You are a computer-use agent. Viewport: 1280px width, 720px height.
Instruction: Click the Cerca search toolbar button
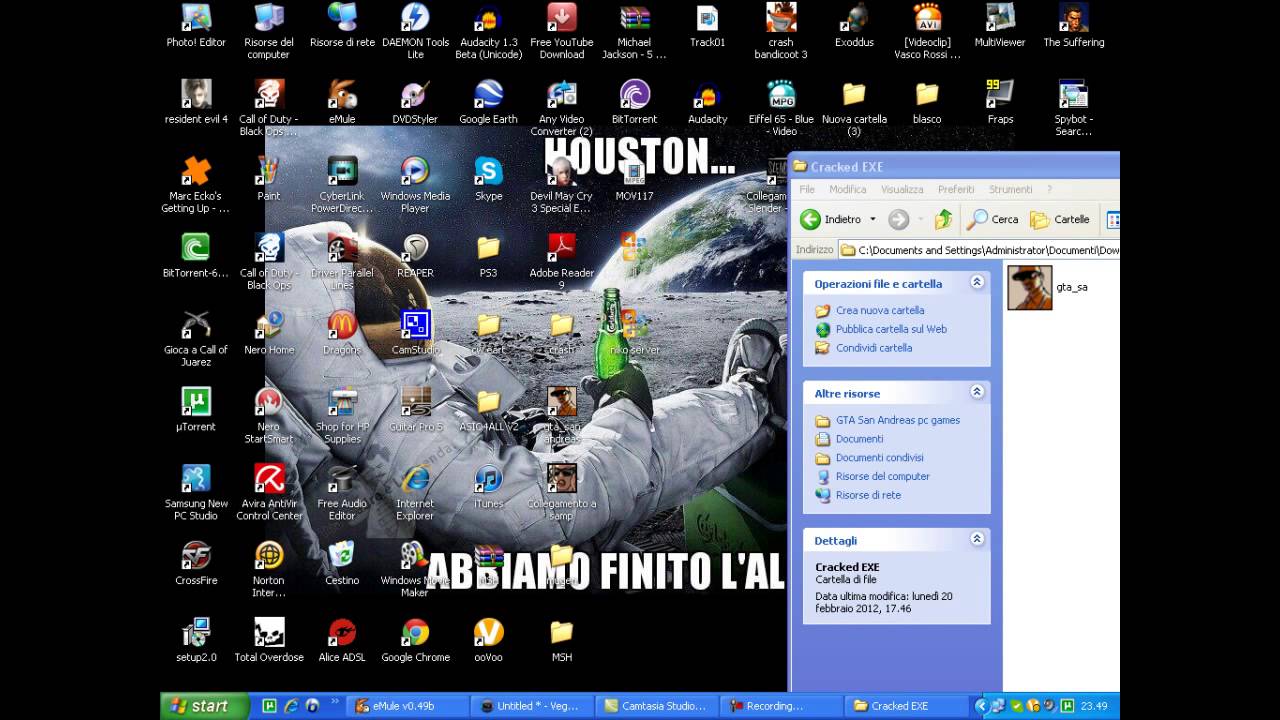point(993,219)
